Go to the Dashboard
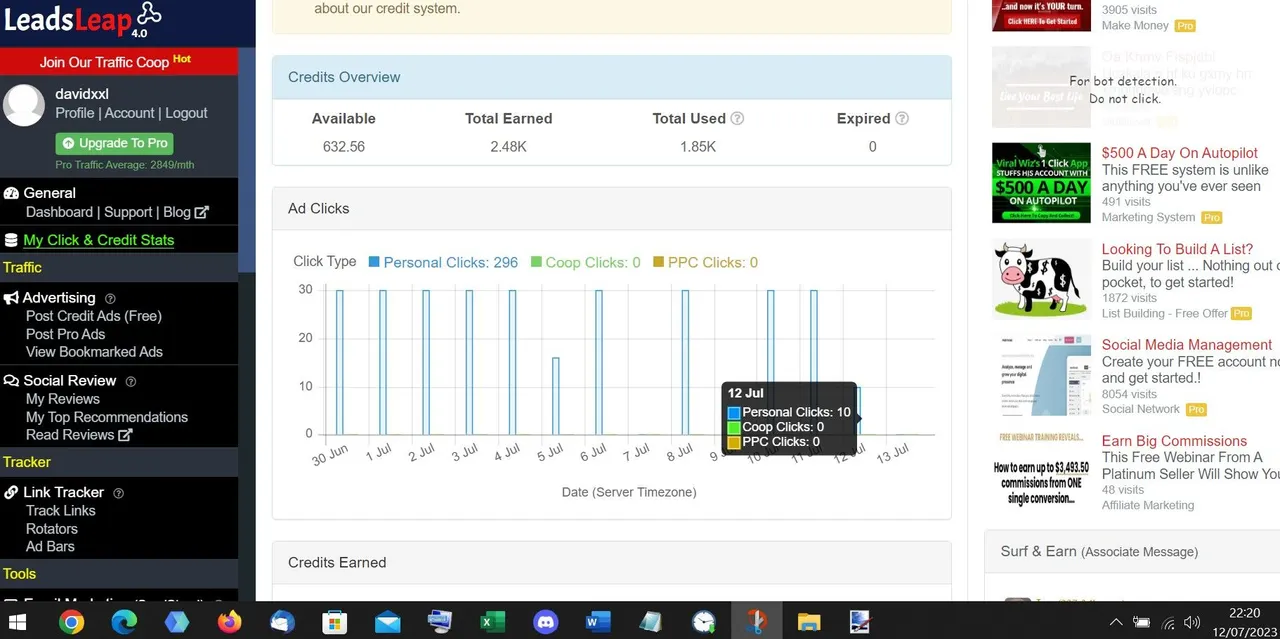Image resolution: width=1280 pixels, height=639 pixels. pyautogui.click(x=59, y=212)
